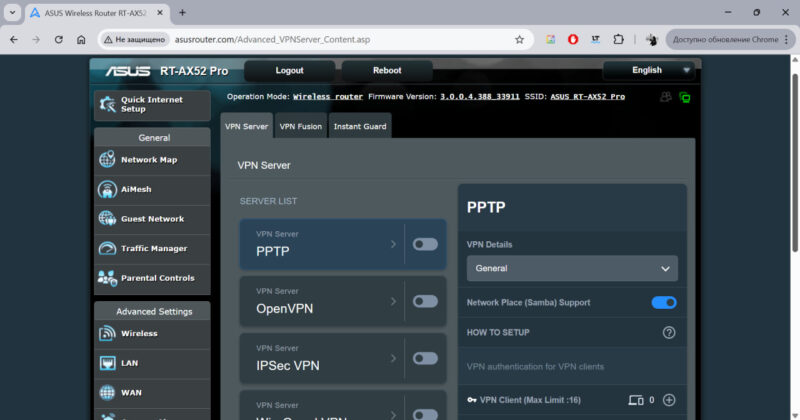Open the Chrome profile avatar

652,39
